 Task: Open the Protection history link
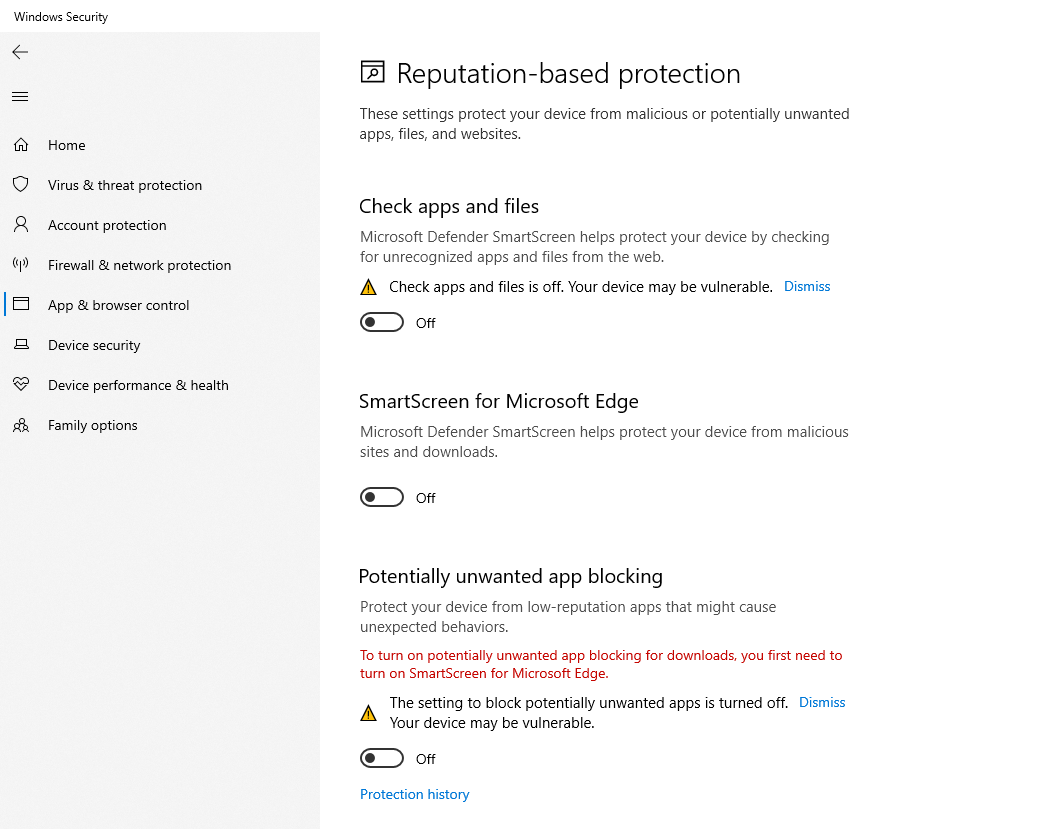(414, 794)
